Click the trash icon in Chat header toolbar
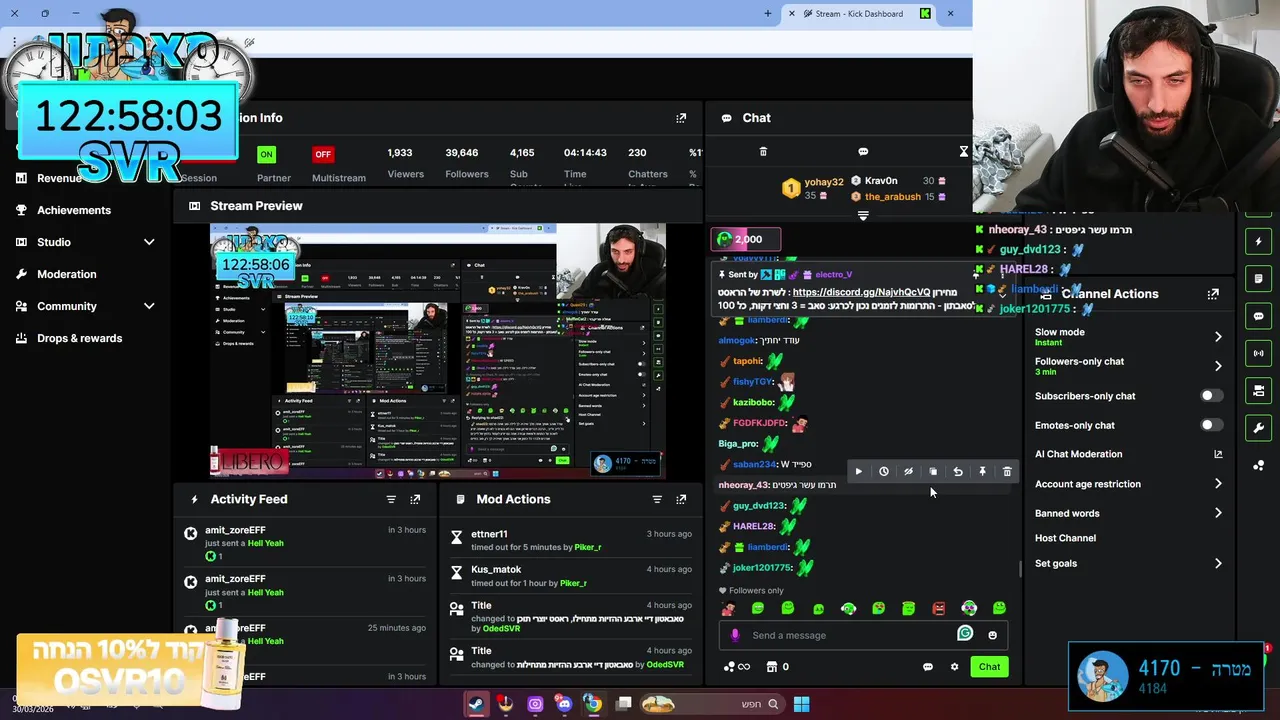The image size is (1280, 720). pyautogui.click(x=763, y=152)
